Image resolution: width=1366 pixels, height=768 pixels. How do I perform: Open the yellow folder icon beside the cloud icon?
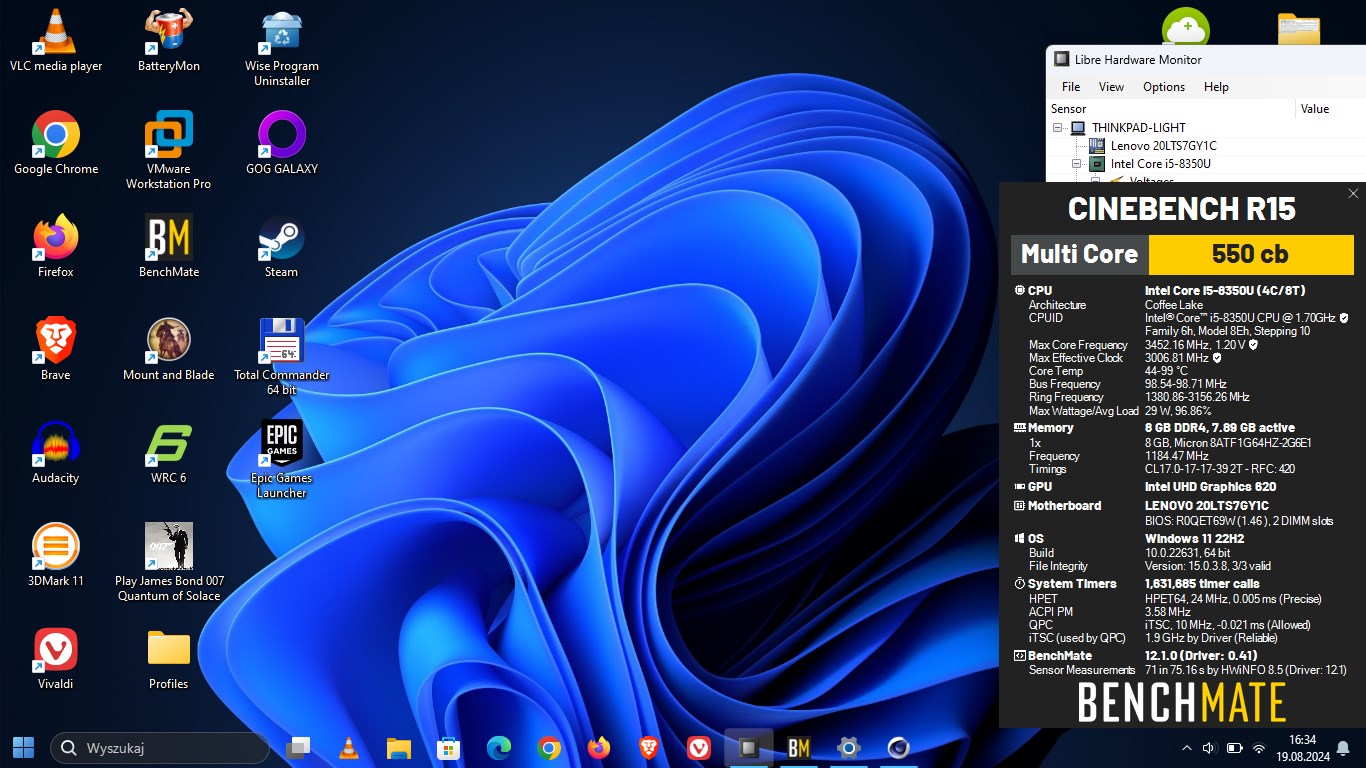[1299, 28]
